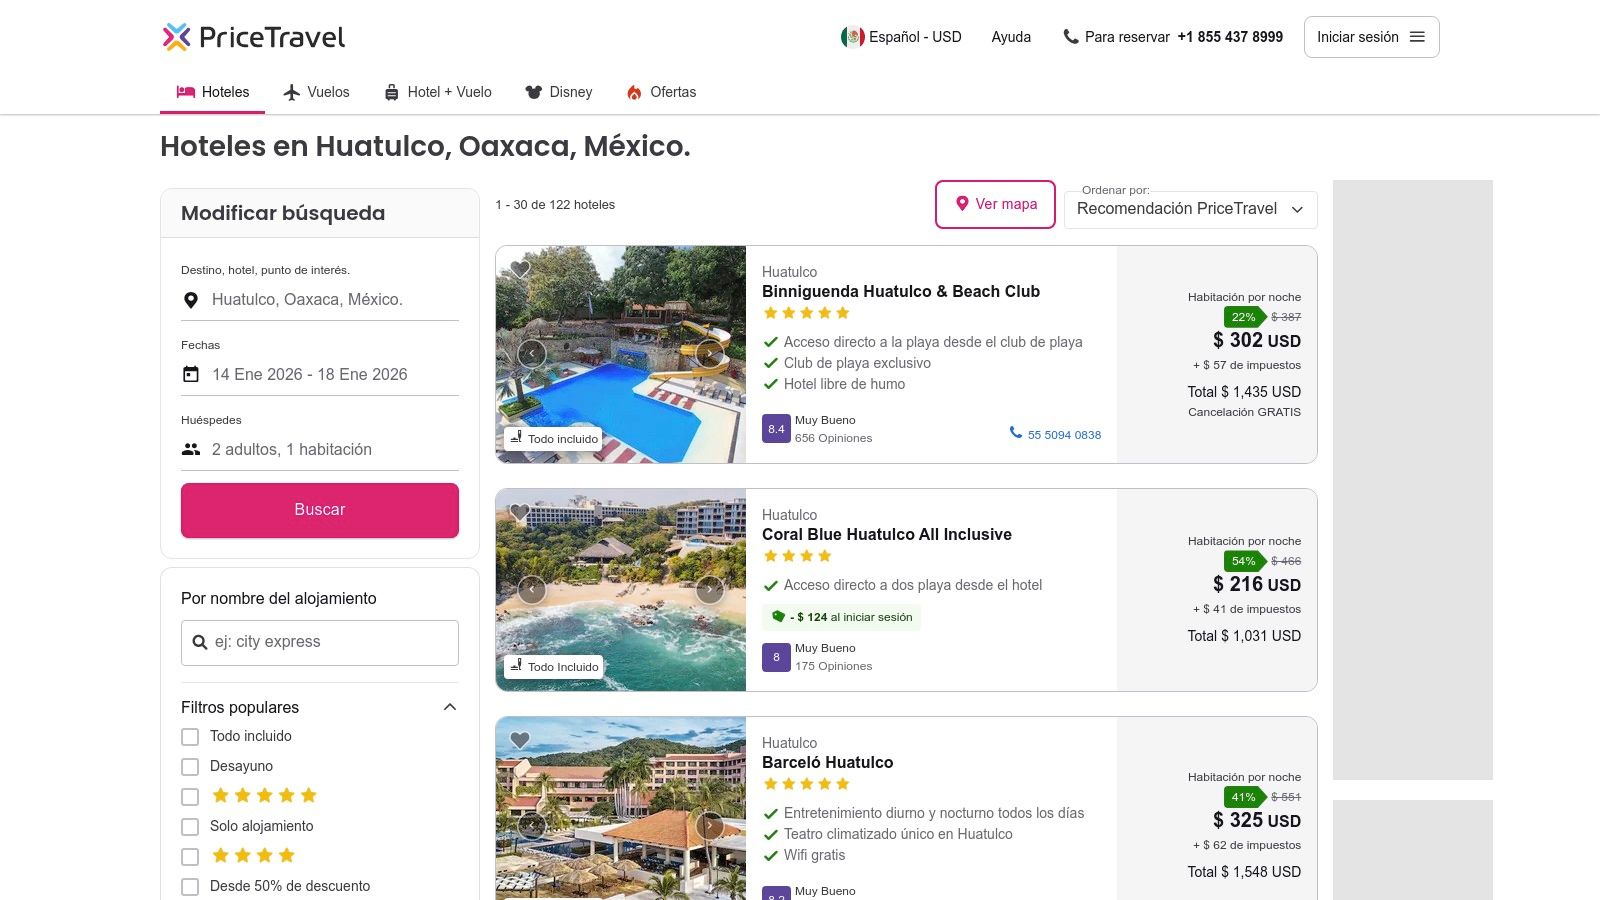
Task: Favorite the Binniguenda Huatulco hotel with heart icon
Action: 519,269
